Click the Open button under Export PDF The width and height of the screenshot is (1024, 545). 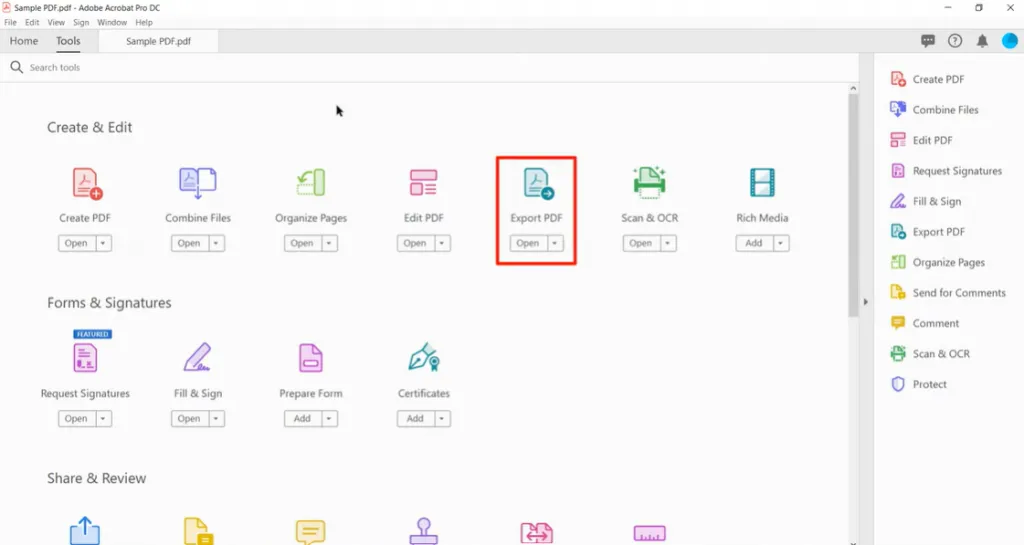(528, 243)
